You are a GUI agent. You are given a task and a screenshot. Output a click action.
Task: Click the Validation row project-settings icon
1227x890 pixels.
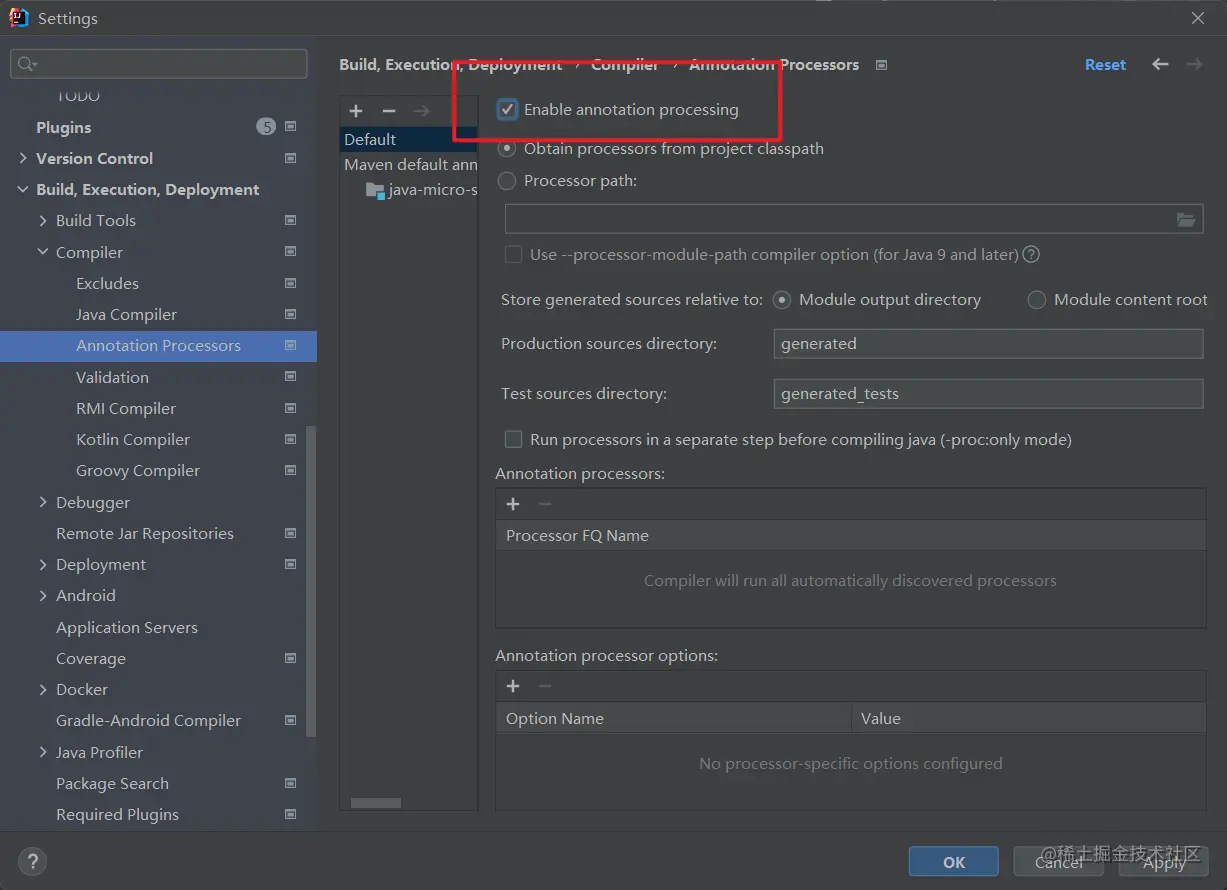(x=290, y=377)
